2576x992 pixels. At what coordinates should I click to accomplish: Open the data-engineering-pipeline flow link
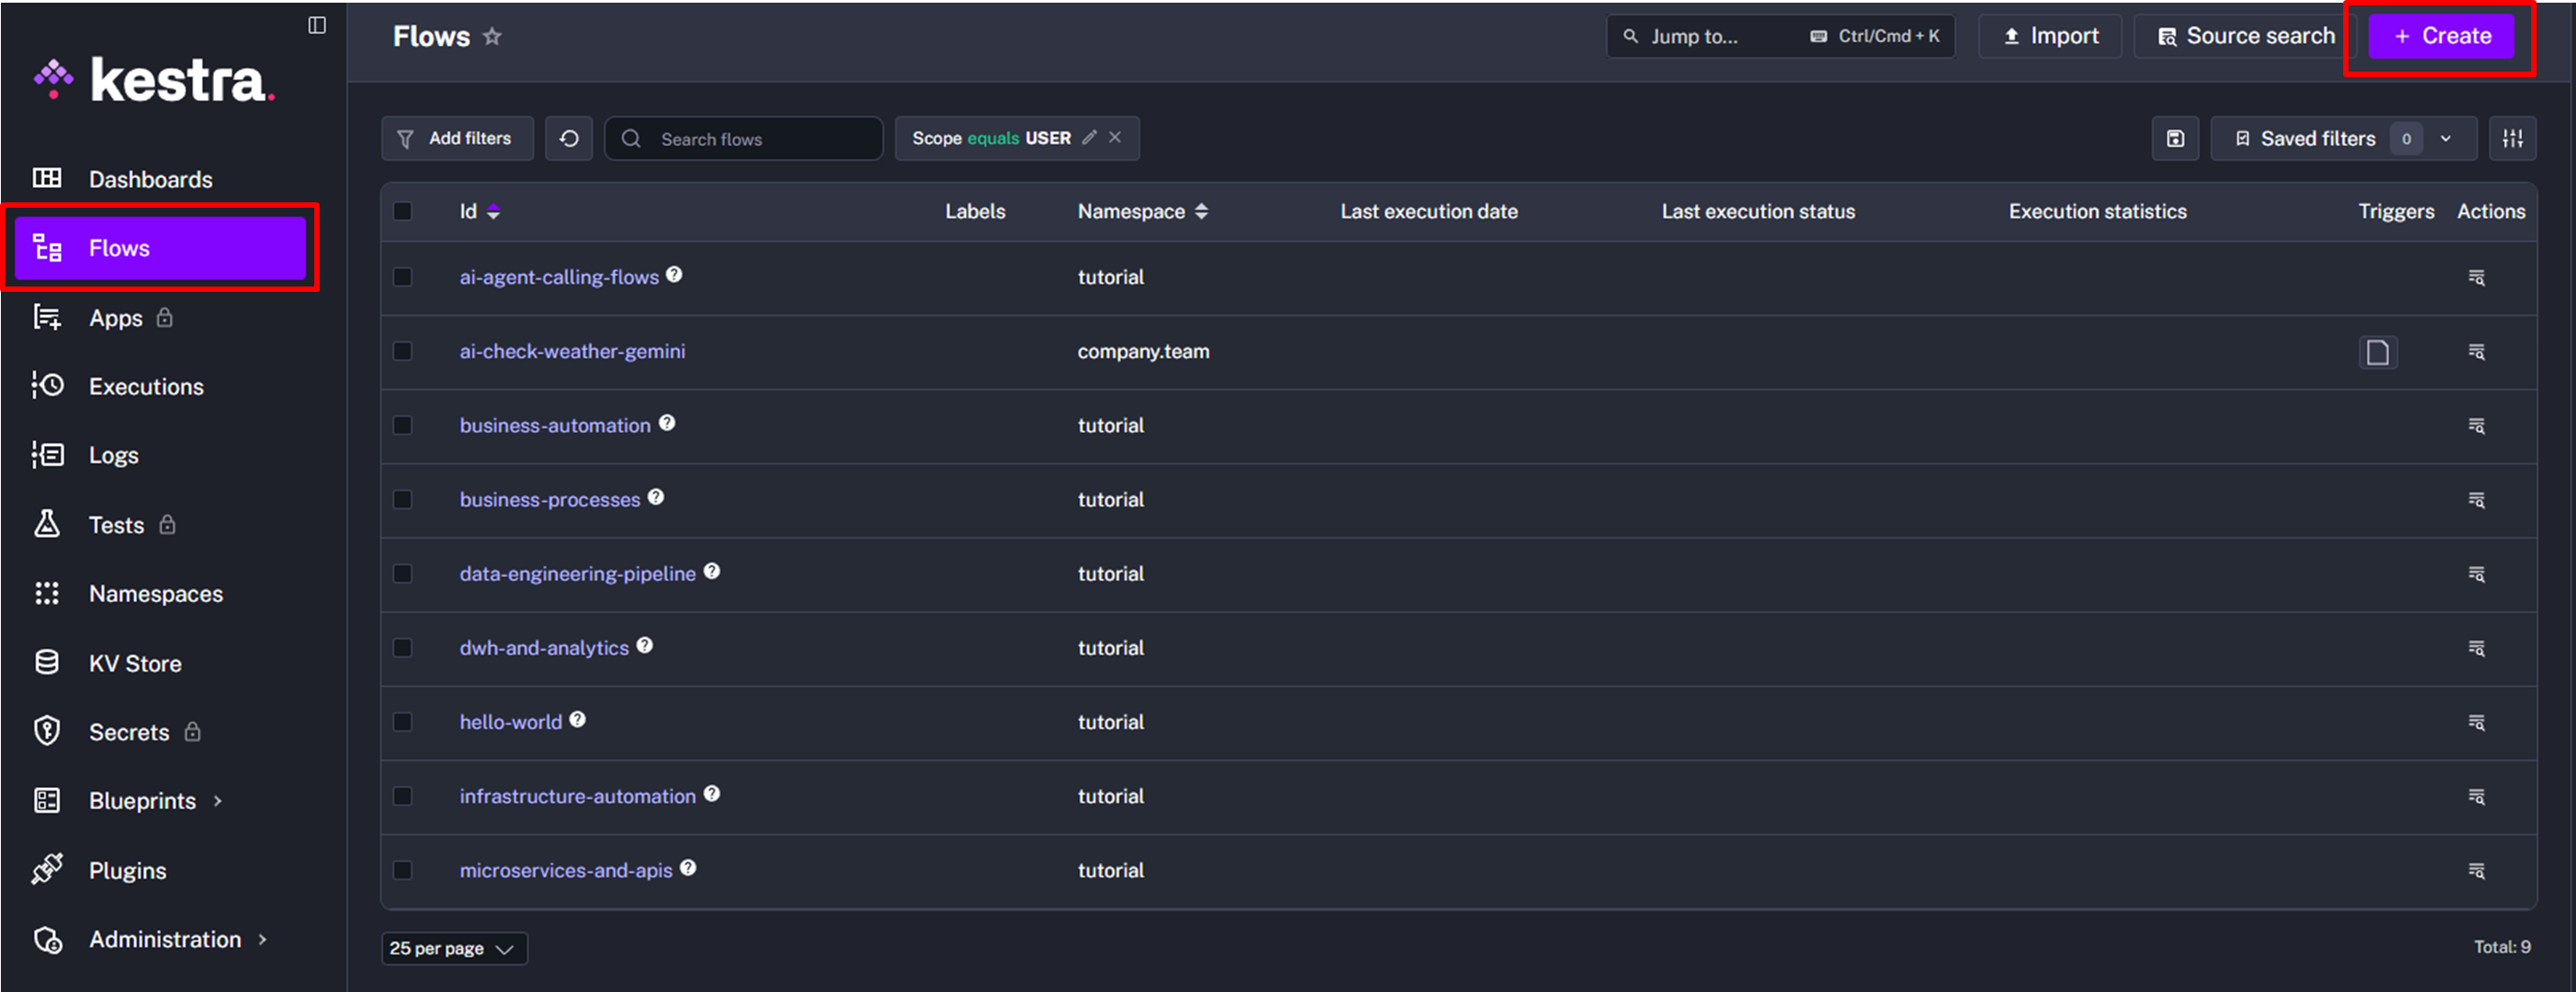pos(577,574)
